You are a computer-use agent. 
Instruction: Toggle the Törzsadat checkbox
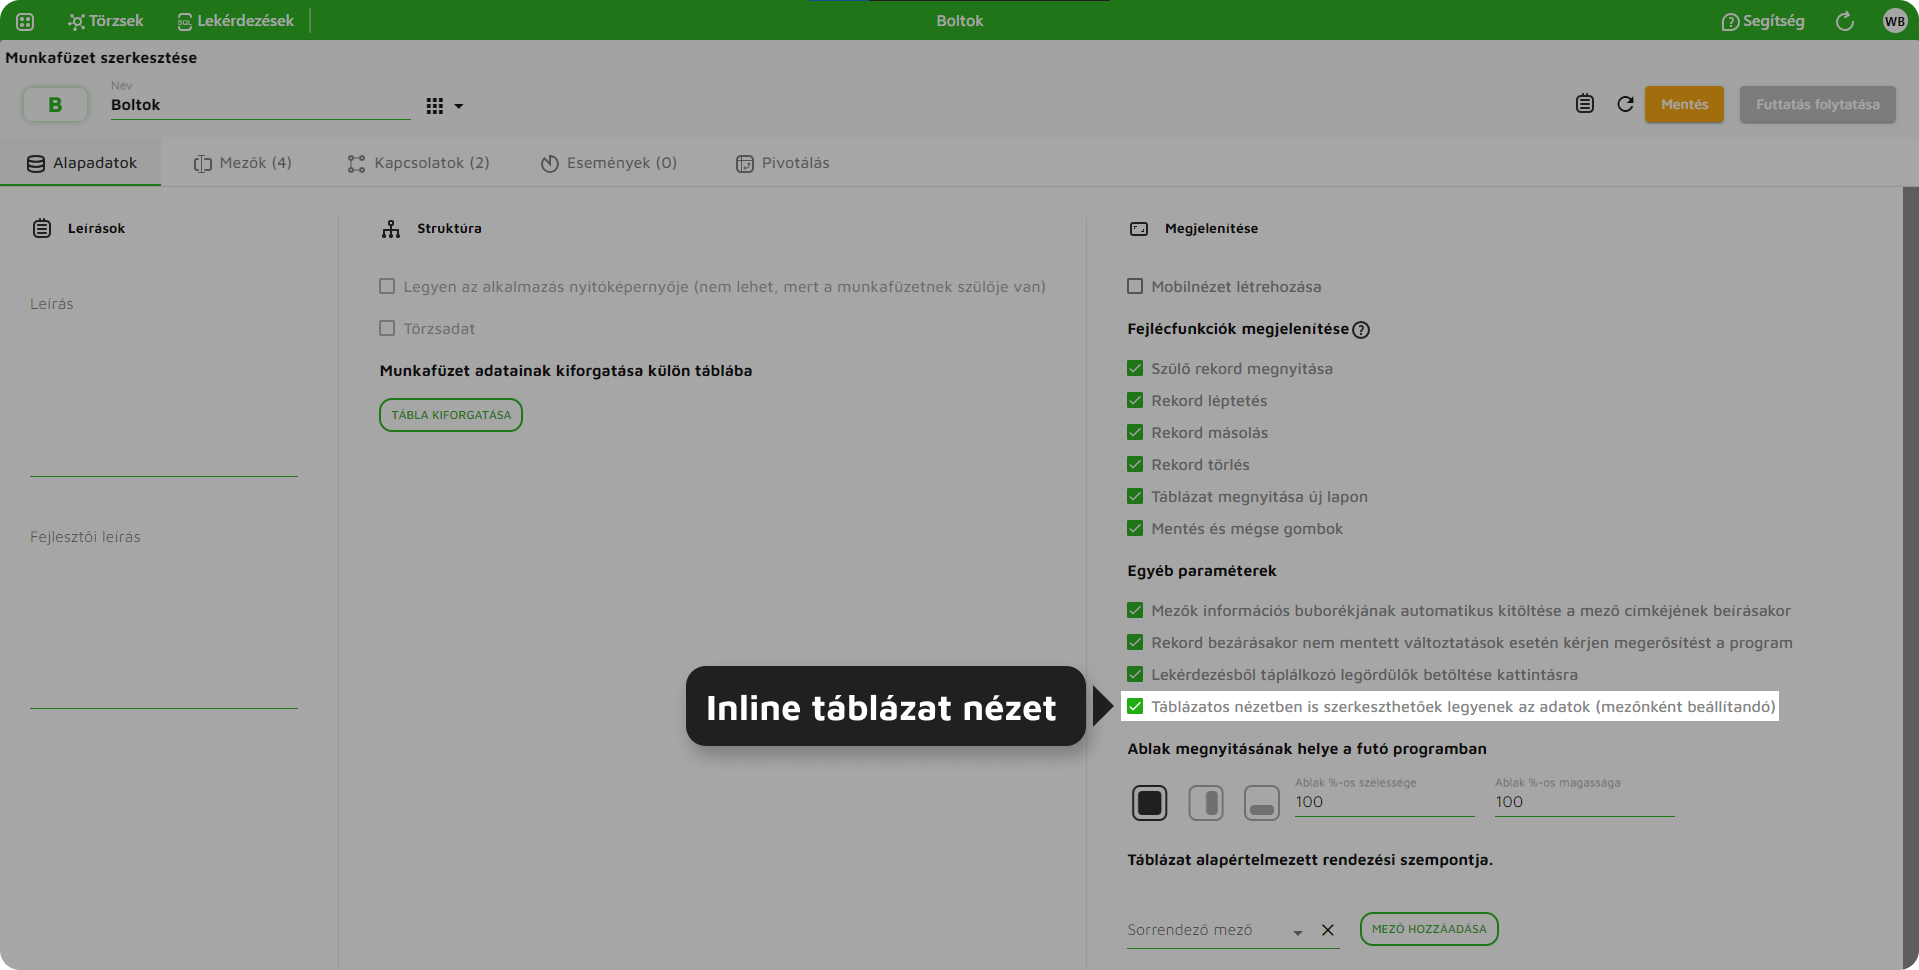[x=387, y=328]
